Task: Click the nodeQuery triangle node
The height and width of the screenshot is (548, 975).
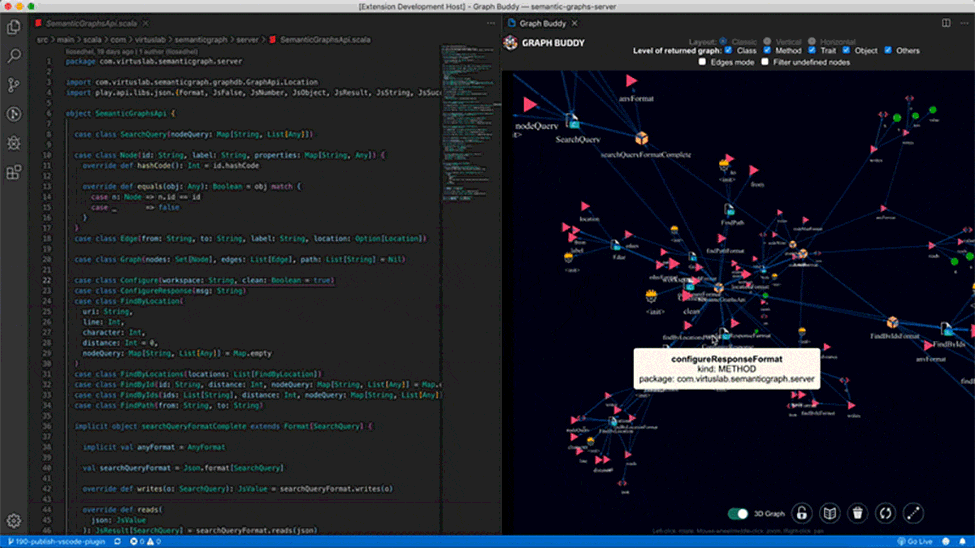Action: [x=530, y=104]
